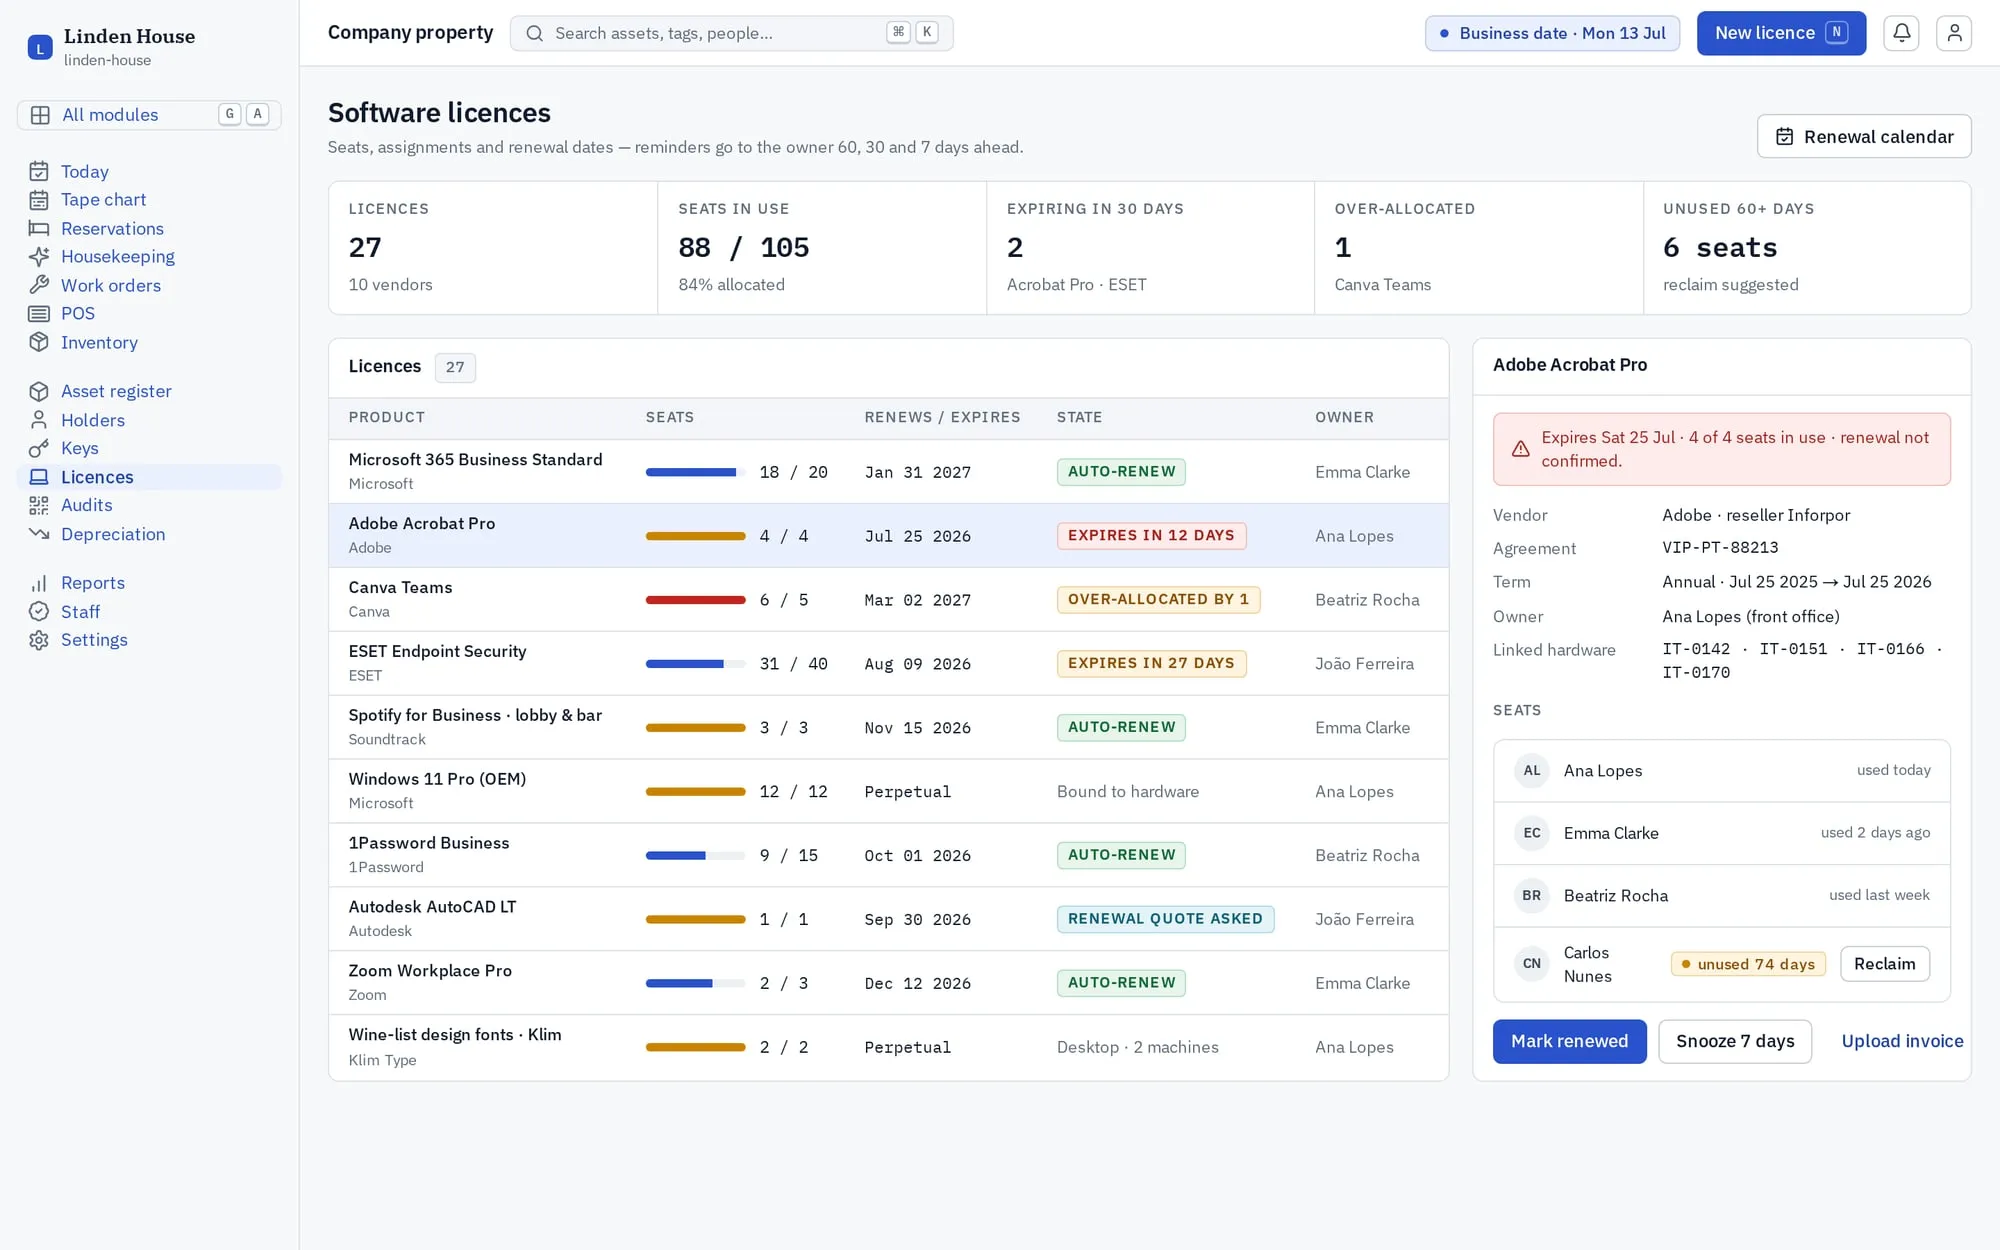Screen dimensions: 2000x1250
Task: Click Mark renewed for Acrobat Pro
Action: tap(1569, 1041)
